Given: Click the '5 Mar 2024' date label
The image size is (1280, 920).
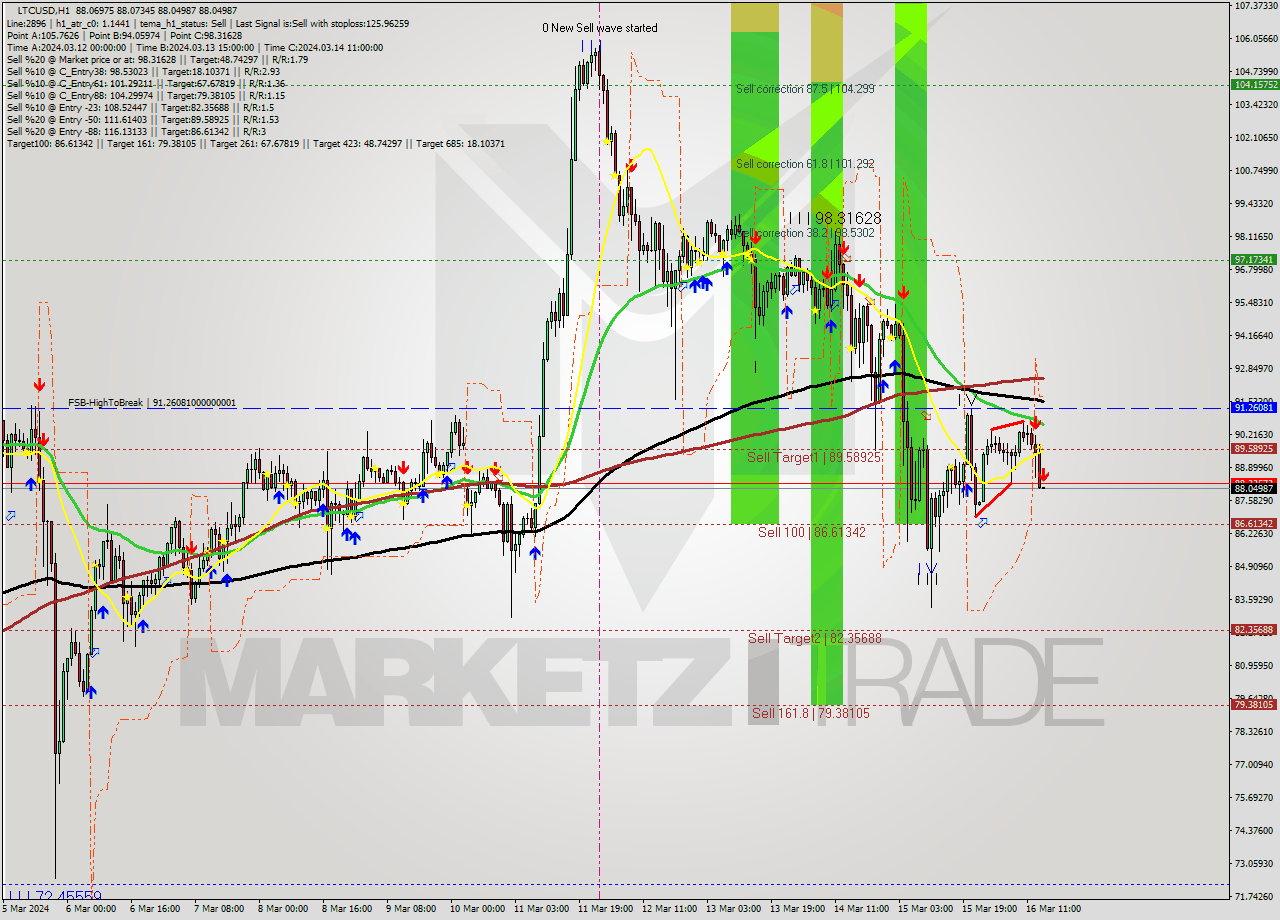Looking at the screenshot, I should pos(27,909).
